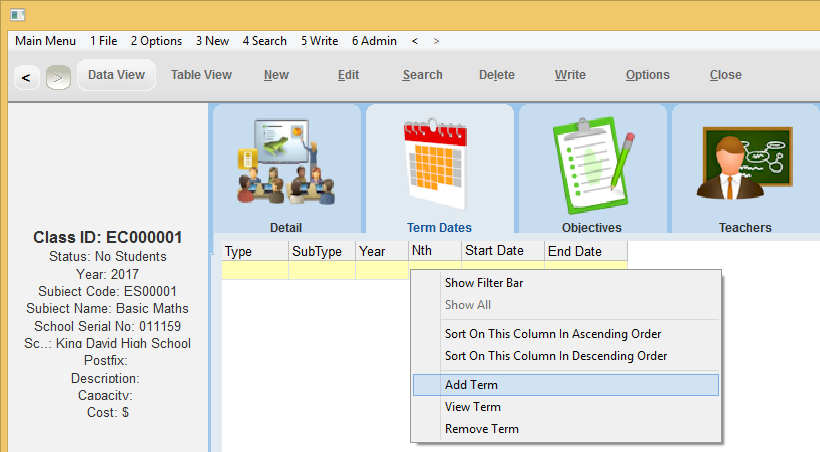This screenshot has width=820, height=452.
Task: Expand the 4 Search menu
Action: pos(264,41)
